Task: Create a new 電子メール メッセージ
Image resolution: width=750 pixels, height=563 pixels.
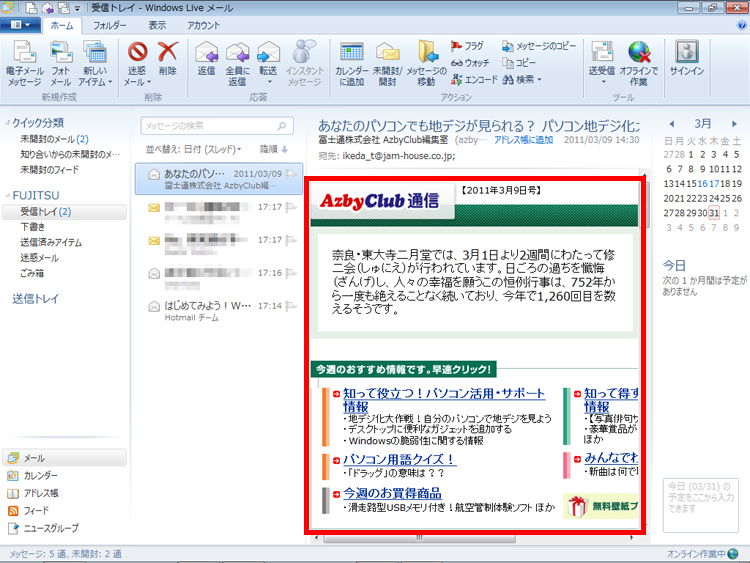Action: (x=24, y=64)
